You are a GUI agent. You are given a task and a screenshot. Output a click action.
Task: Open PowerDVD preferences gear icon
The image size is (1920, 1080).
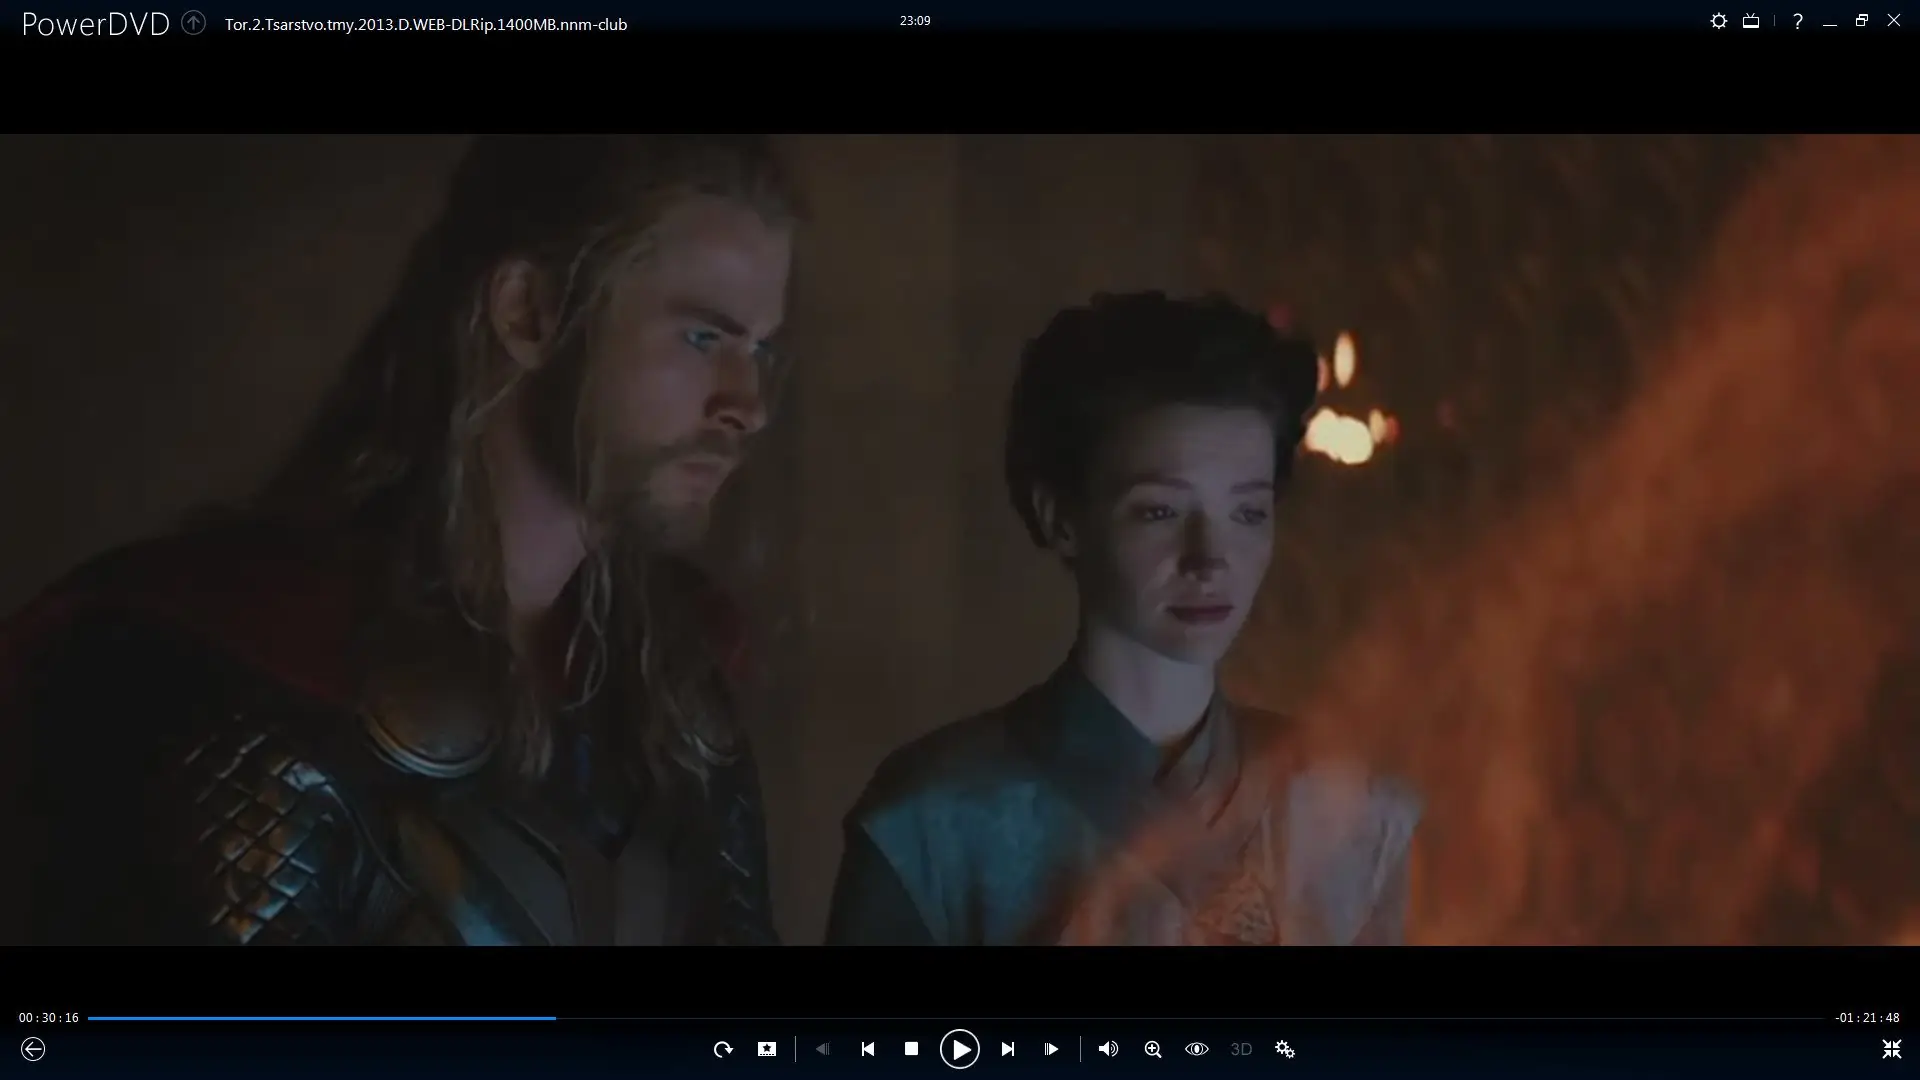(x=1719, y=21)
